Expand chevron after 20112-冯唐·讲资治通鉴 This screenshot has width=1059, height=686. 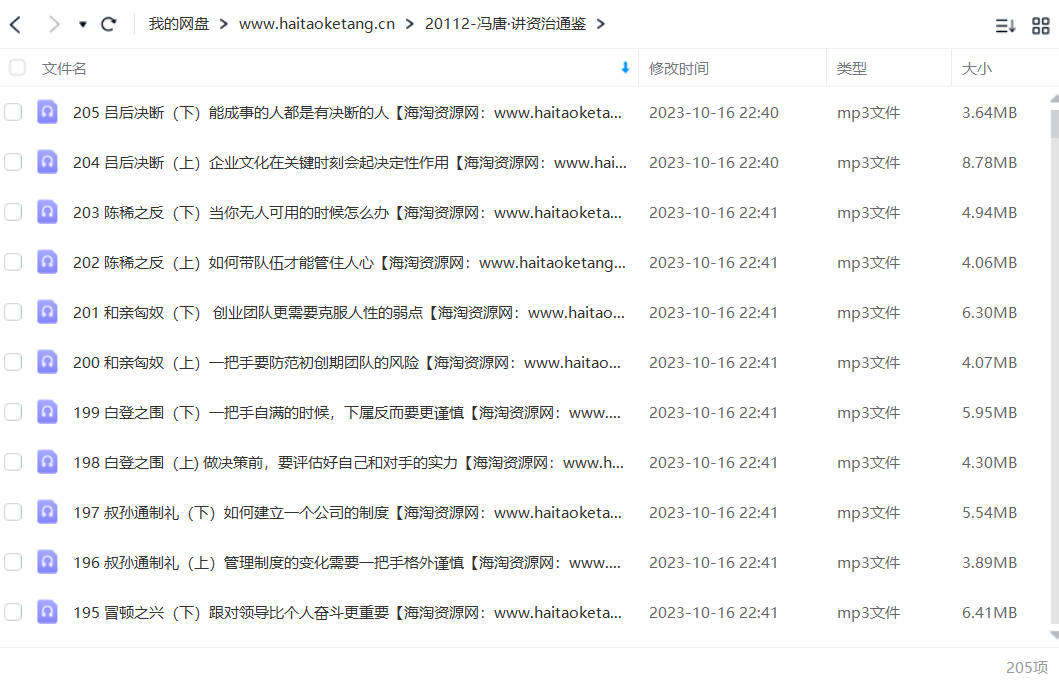(600, 24)
